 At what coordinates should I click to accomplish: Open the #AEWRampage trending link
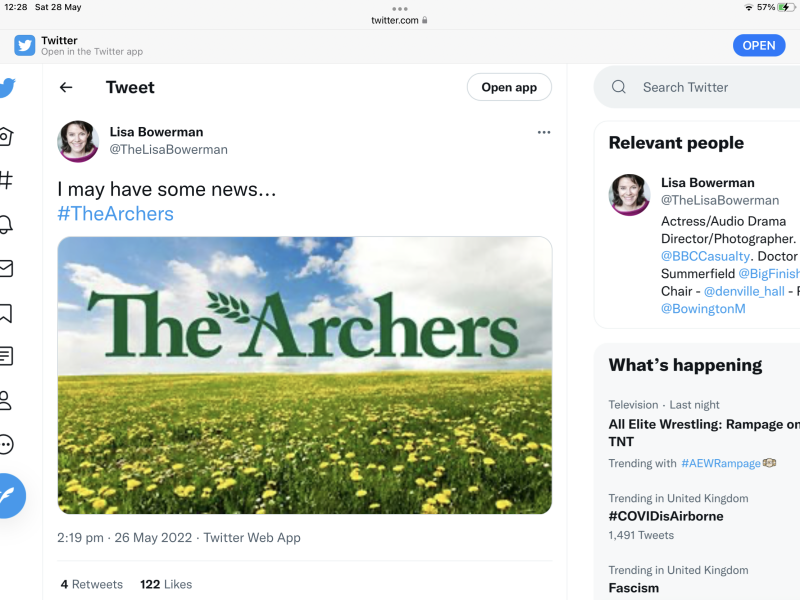click(721, 463)
